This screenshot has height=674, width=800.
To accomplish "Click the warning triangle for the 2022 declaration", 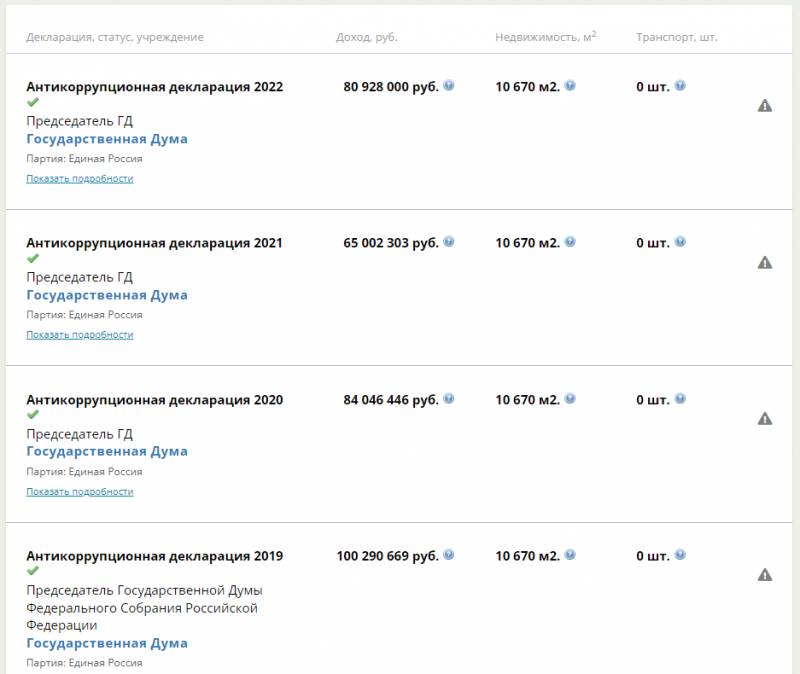I will coord(765,106).
